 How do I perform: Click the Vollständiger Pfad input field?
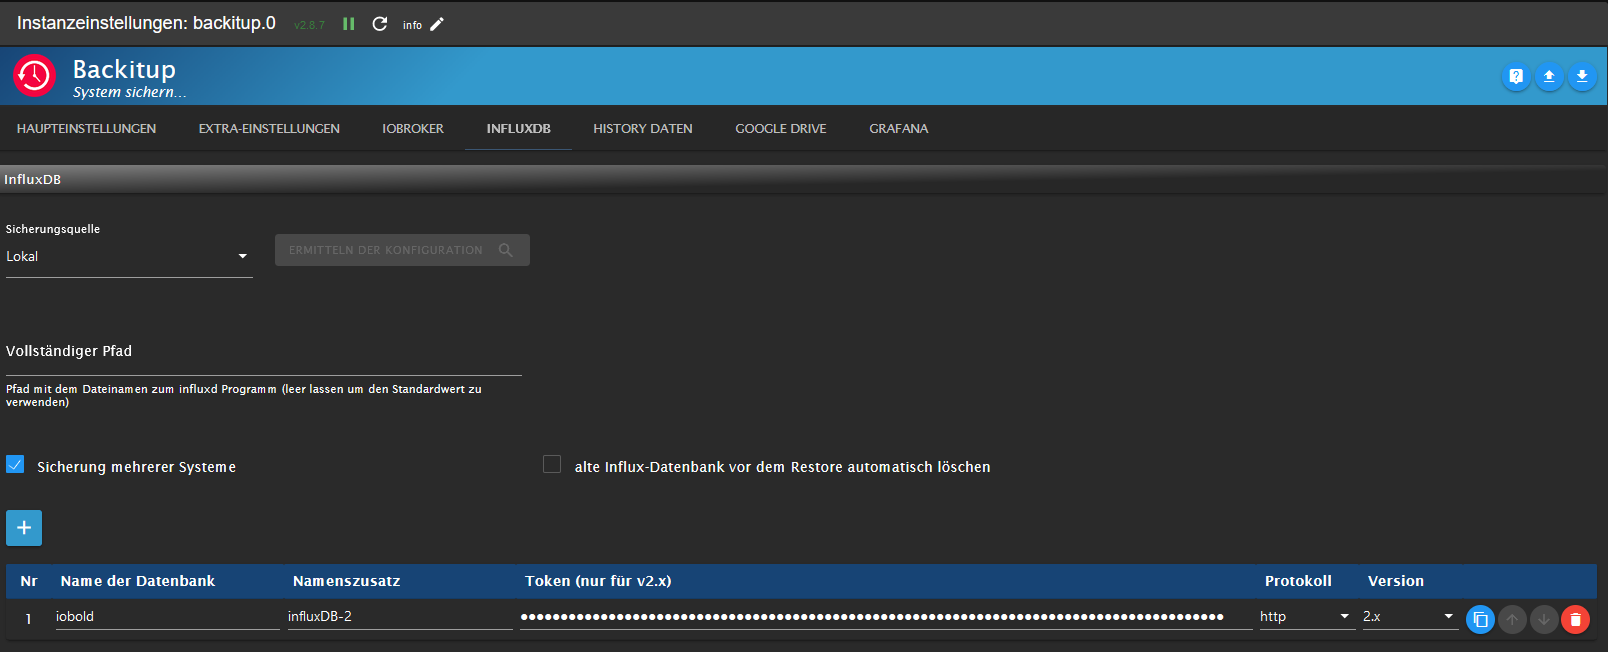264,353
